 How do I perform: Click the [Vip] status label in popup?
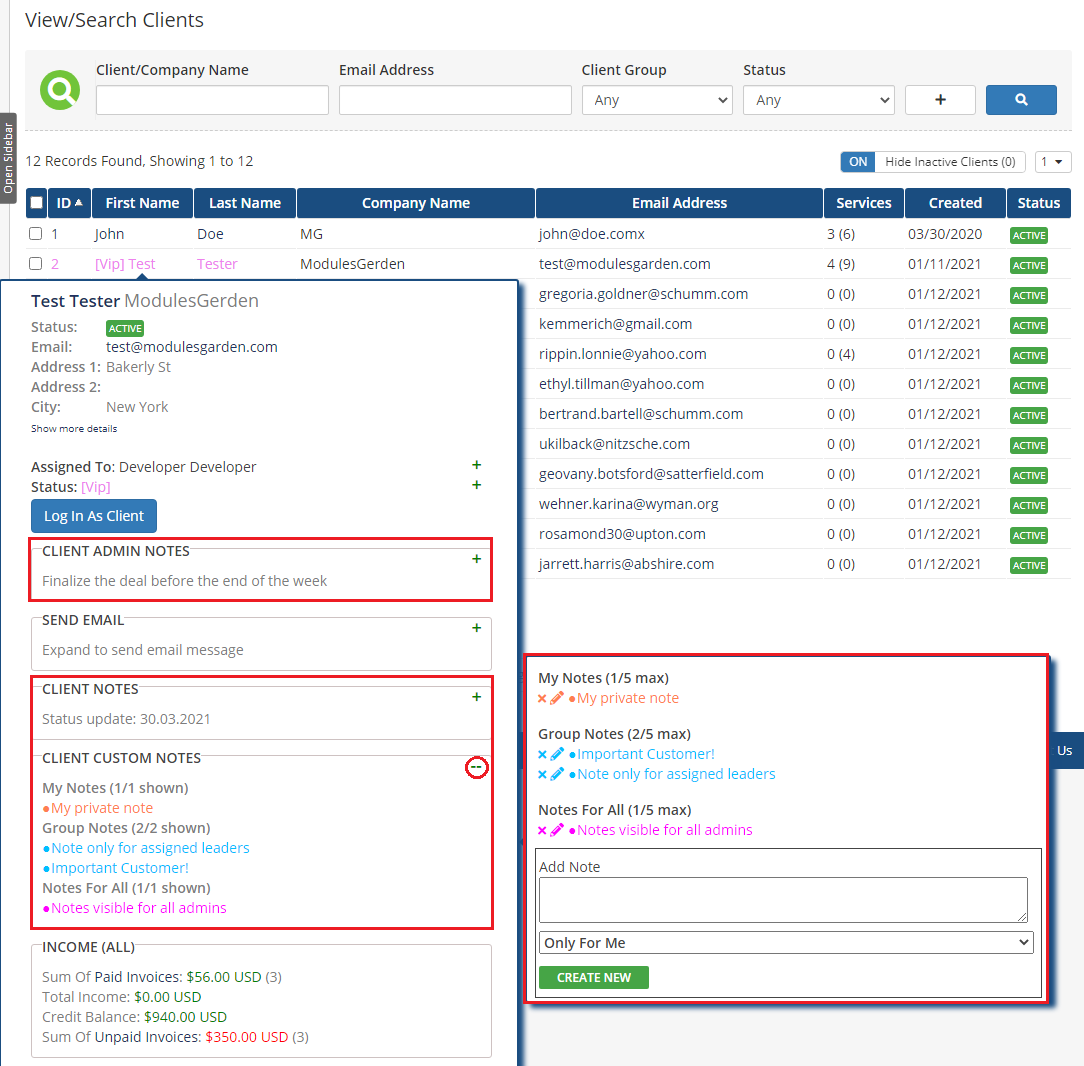95,487
